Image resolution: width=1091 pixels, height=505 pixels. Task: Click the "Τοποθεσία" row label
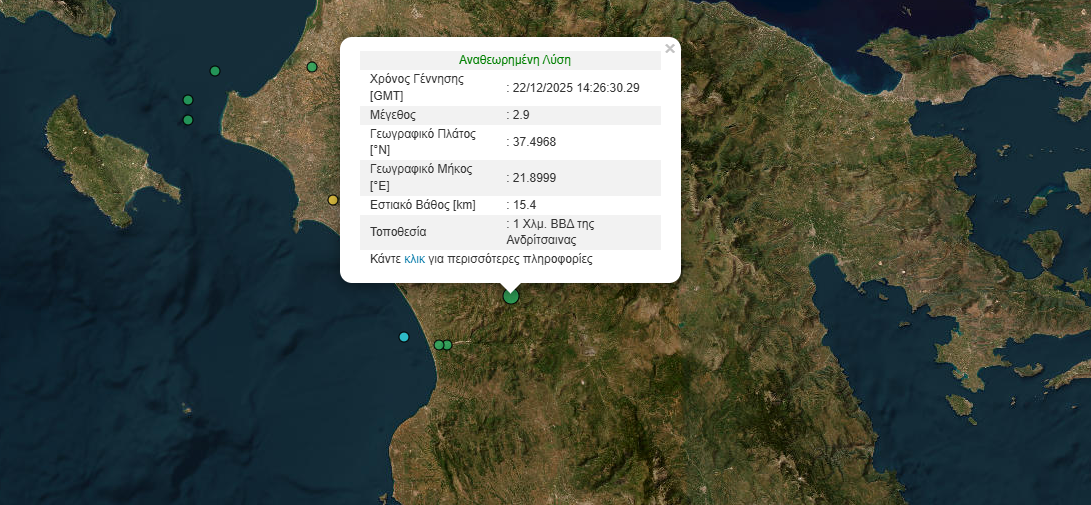click(398, 232)
